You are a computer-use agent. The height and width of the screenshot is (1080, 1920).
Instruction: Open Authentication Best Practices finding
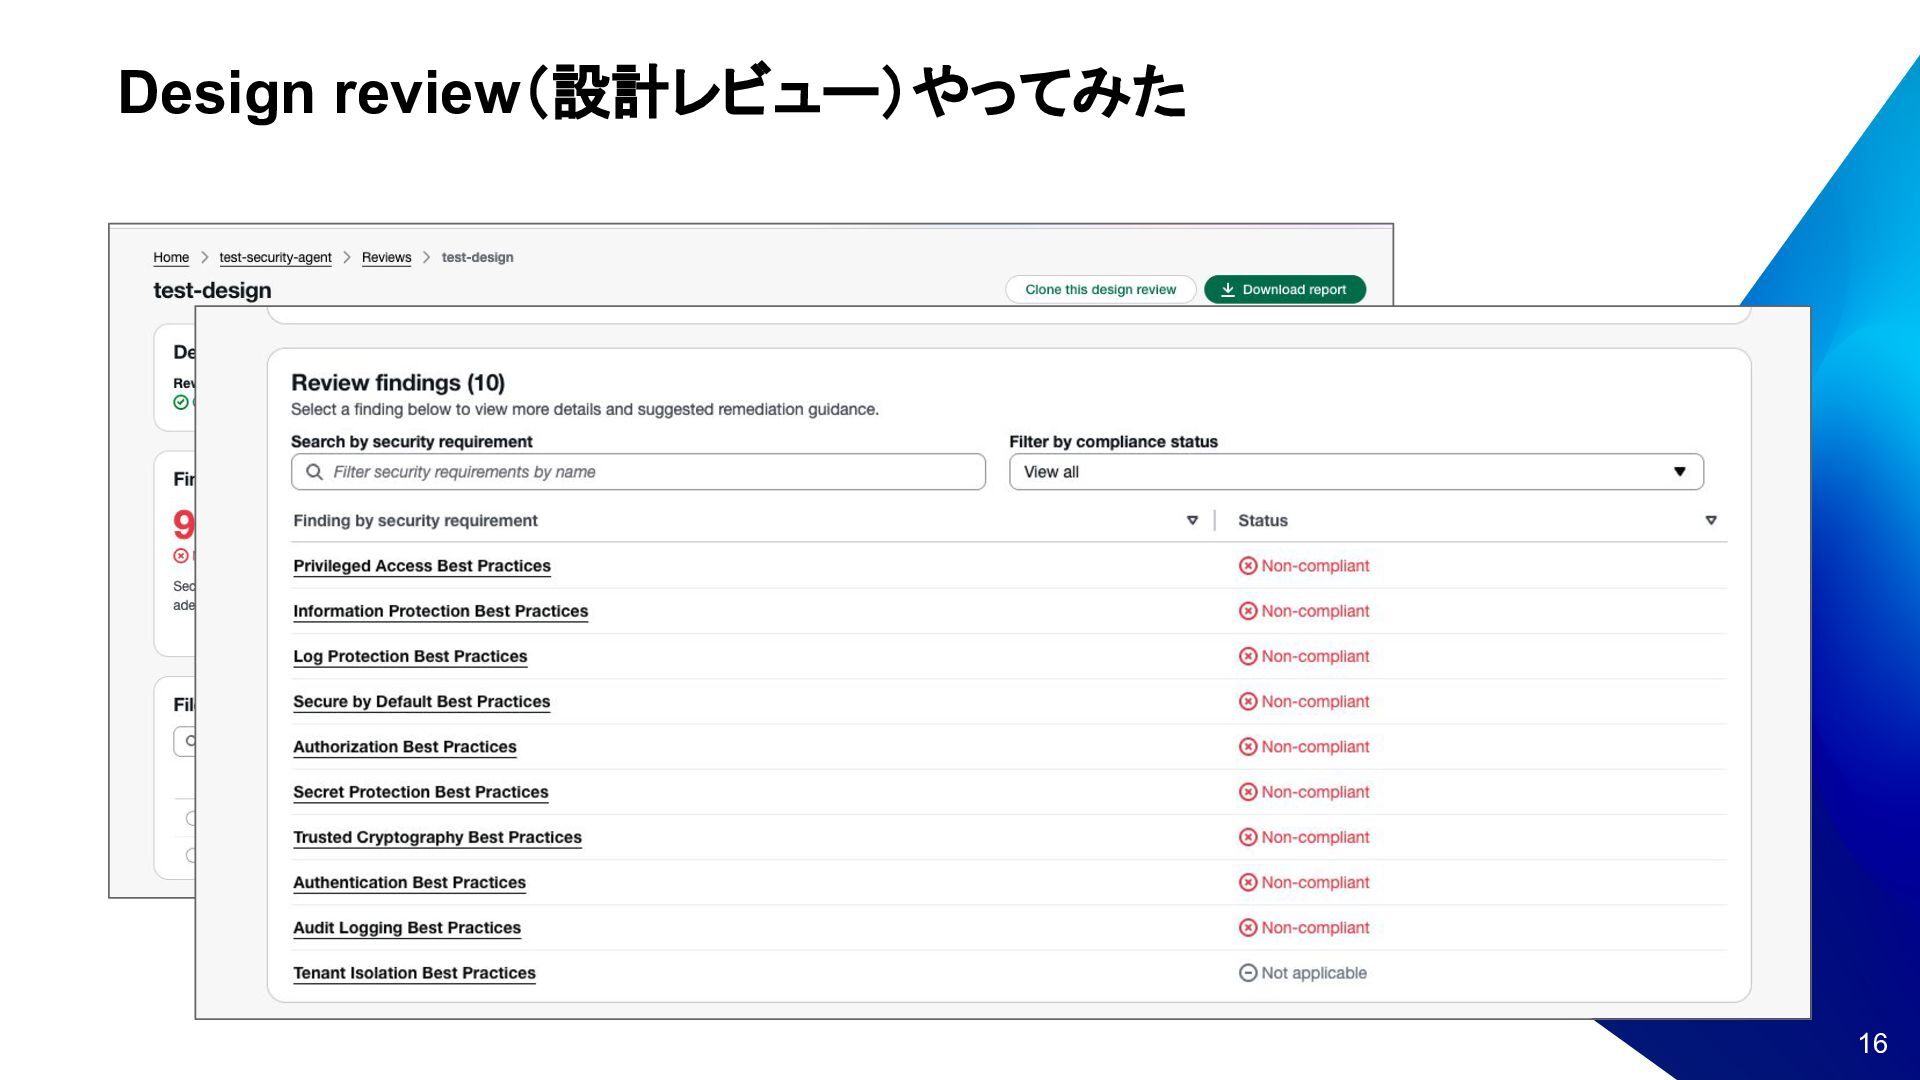[x=409, y=882]
